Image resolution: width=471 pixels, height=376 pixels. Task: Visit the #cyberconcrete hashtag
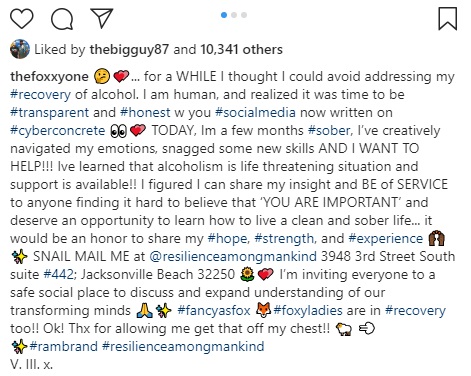pos(58,131)
